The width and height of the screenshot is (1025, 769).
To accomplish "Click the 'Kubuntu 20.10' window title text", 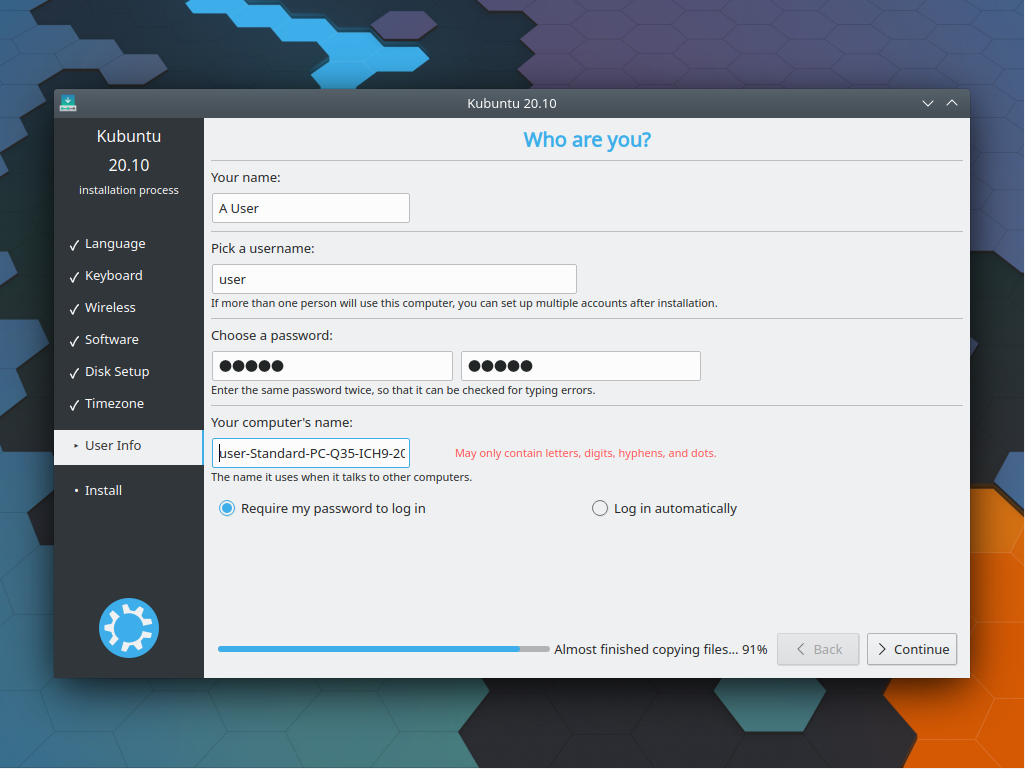I will pyautogui.click(x=512, y=103).
